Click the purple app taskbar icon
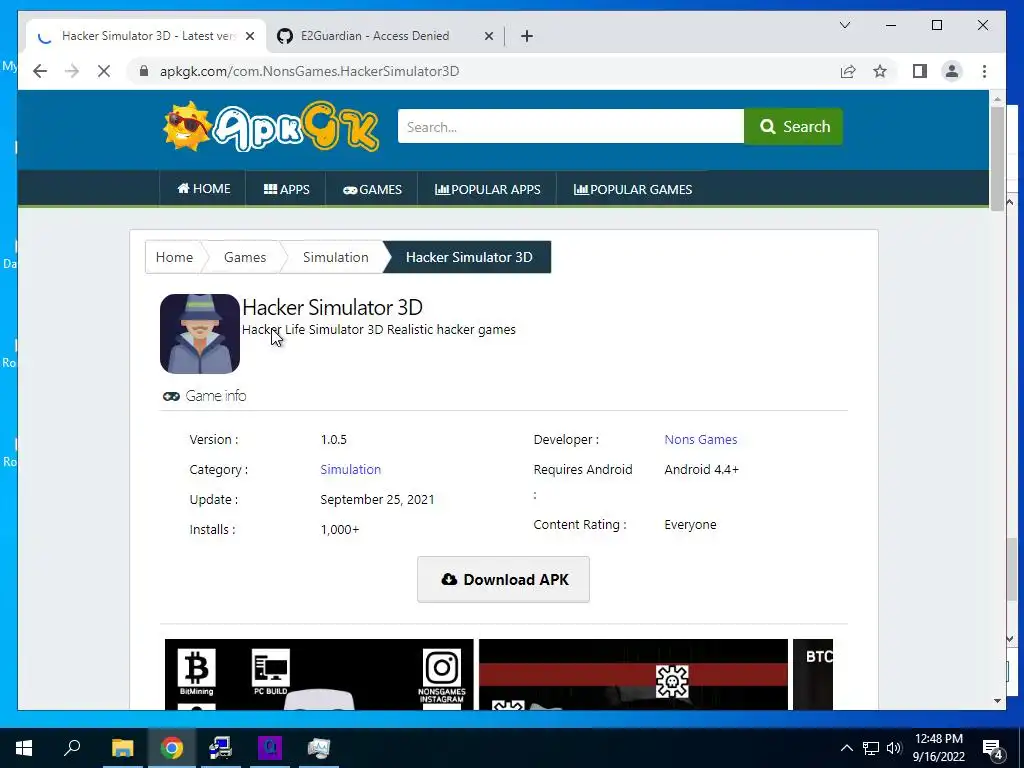The image size is (1024, 768). (x=270, y=748)
